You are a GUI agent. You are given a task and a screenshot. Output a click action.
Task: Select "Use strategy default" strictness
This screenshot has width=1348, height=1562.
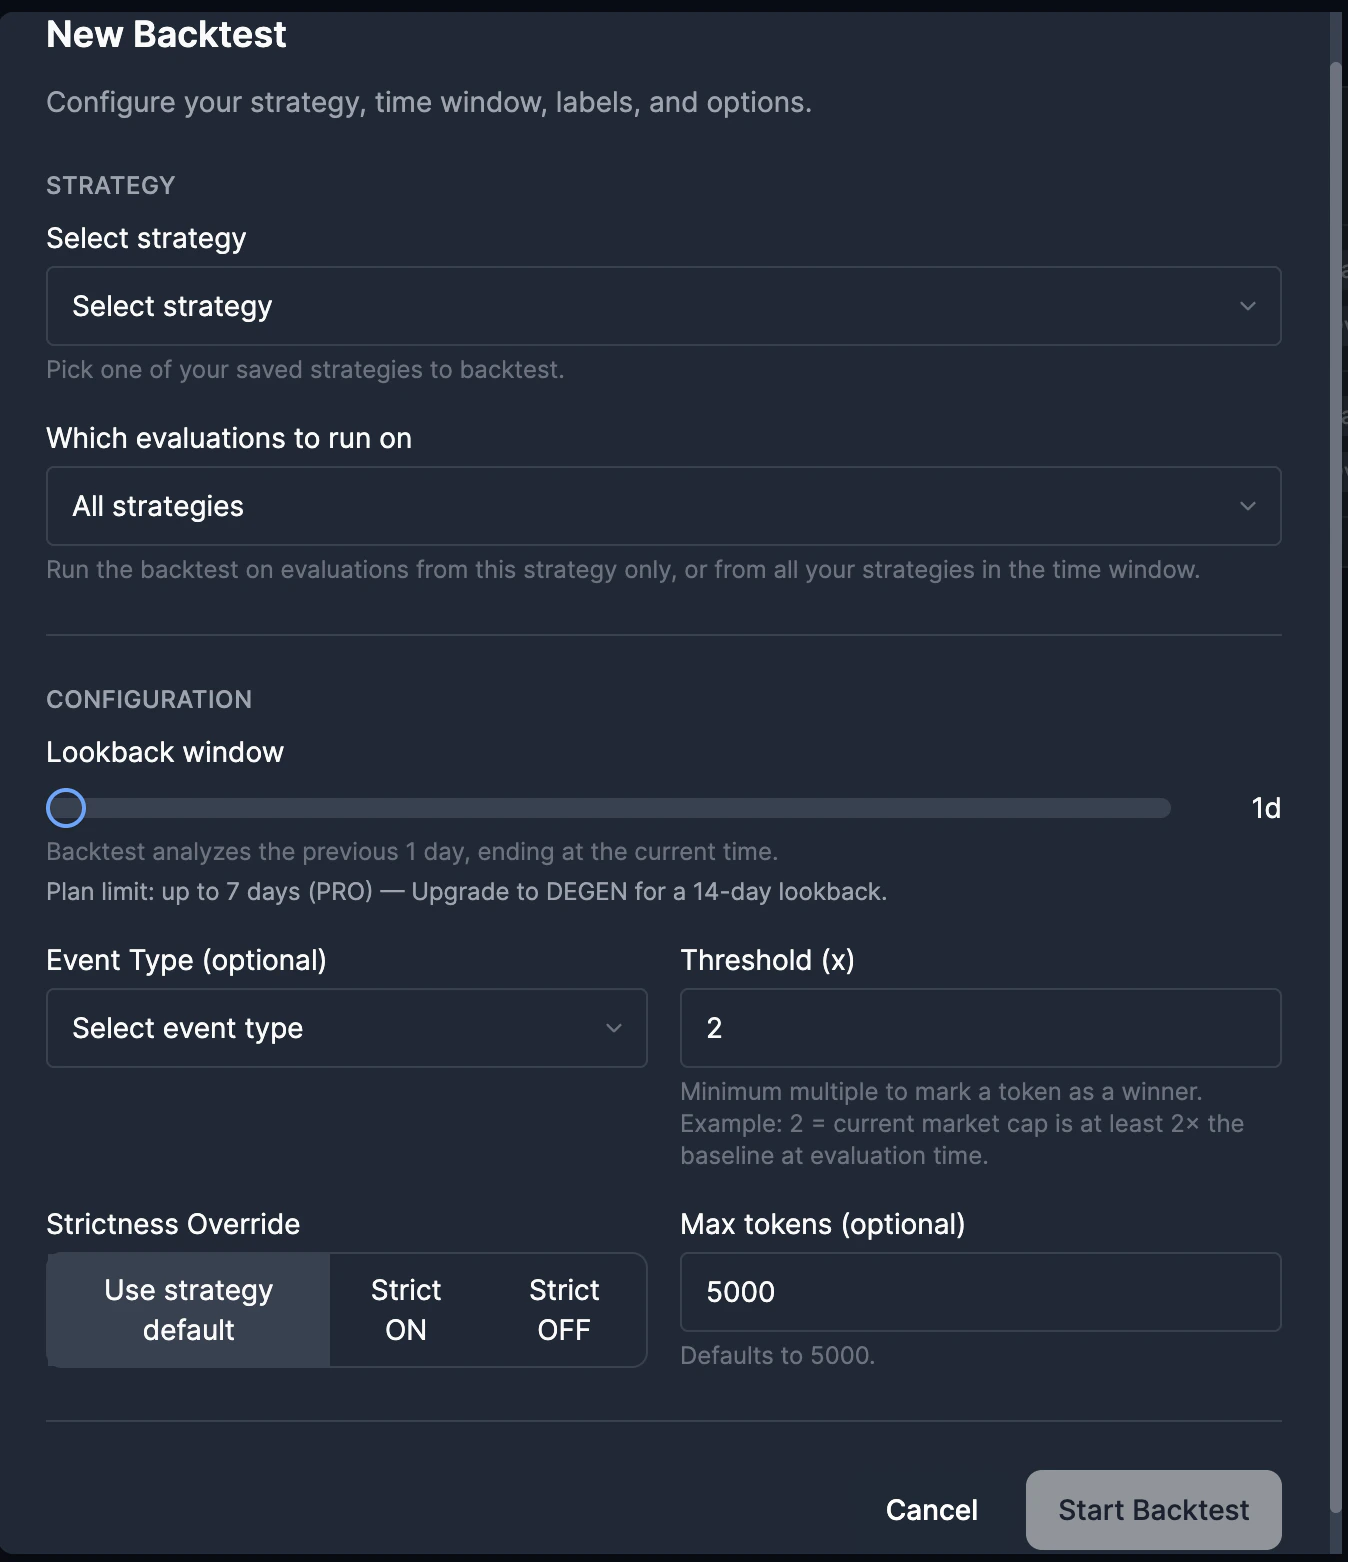(x=186, y=1309)
